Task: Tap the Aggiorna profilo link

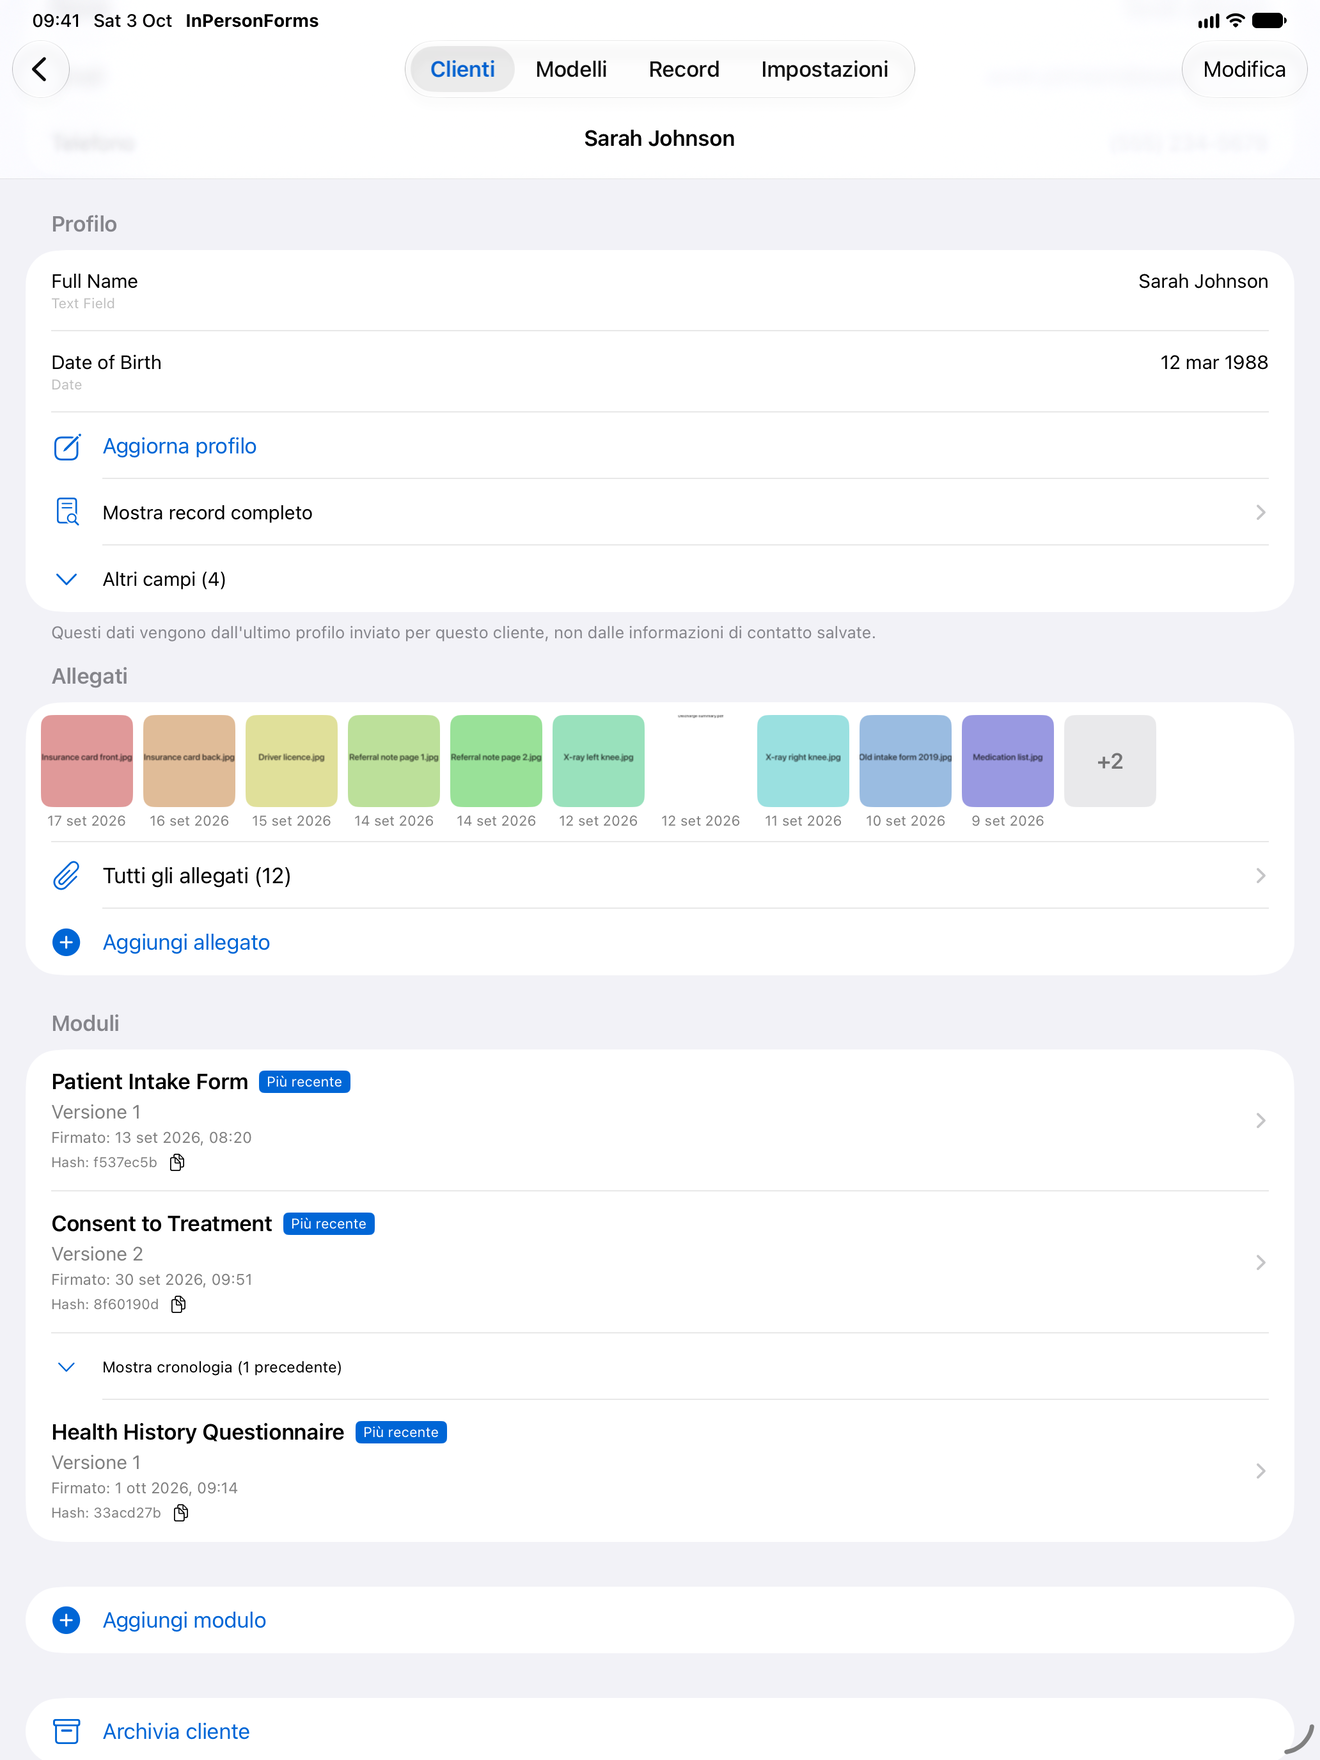Action: click(180, 446)
